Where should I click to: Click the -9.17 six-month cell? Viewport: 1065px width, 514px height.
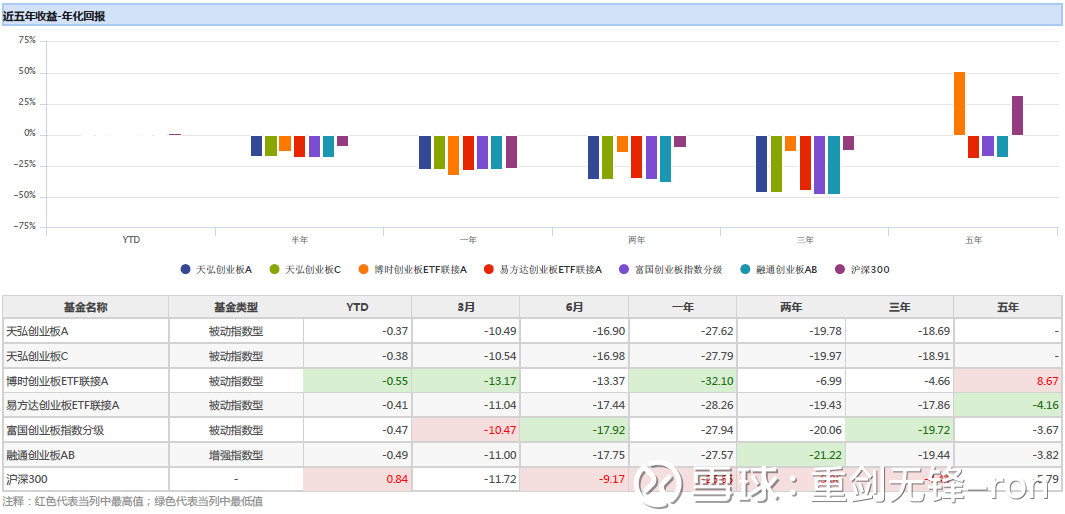pos(574,479)
